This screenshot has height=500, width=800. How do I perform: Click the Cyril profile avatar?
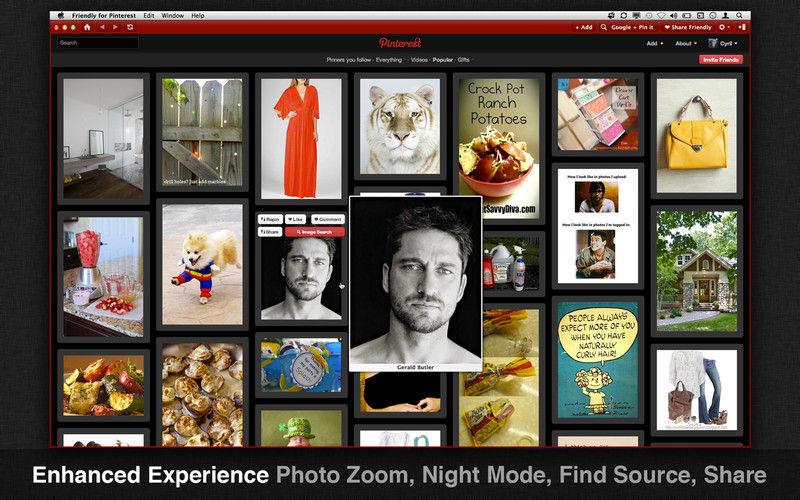coord(713,43)
